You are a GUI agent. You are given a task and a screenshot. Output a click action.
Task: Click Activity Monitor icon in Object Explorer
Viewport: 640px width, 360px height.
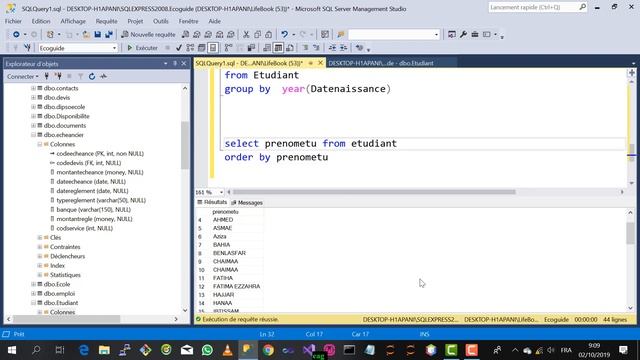point(104,76)
